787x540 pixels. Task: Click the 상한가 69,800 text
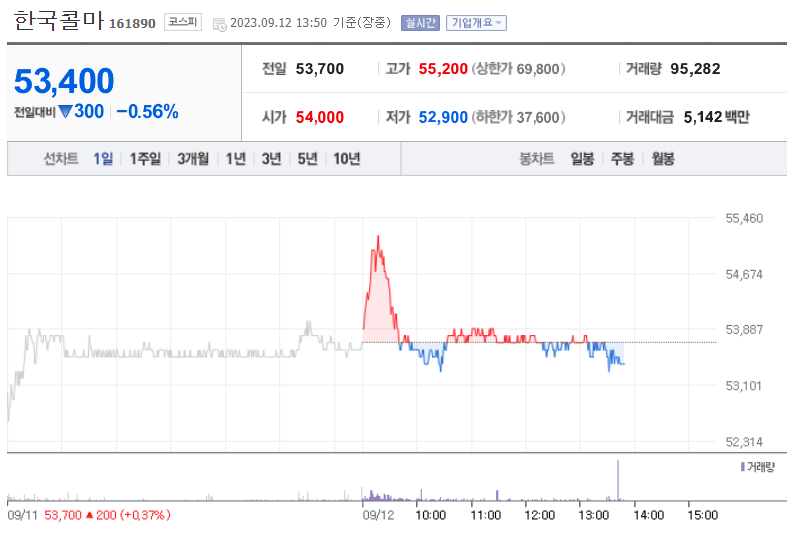pos(518,69)
